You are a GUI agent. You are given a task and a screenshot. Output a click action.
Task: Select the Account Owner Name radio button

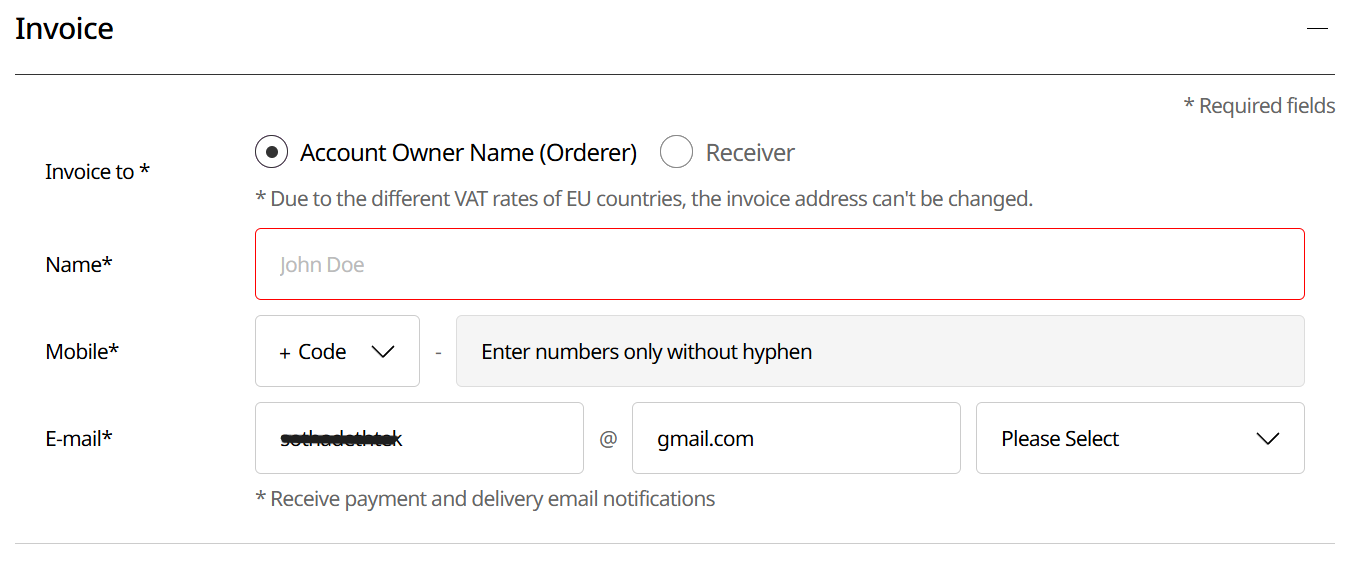coord(272,153)
